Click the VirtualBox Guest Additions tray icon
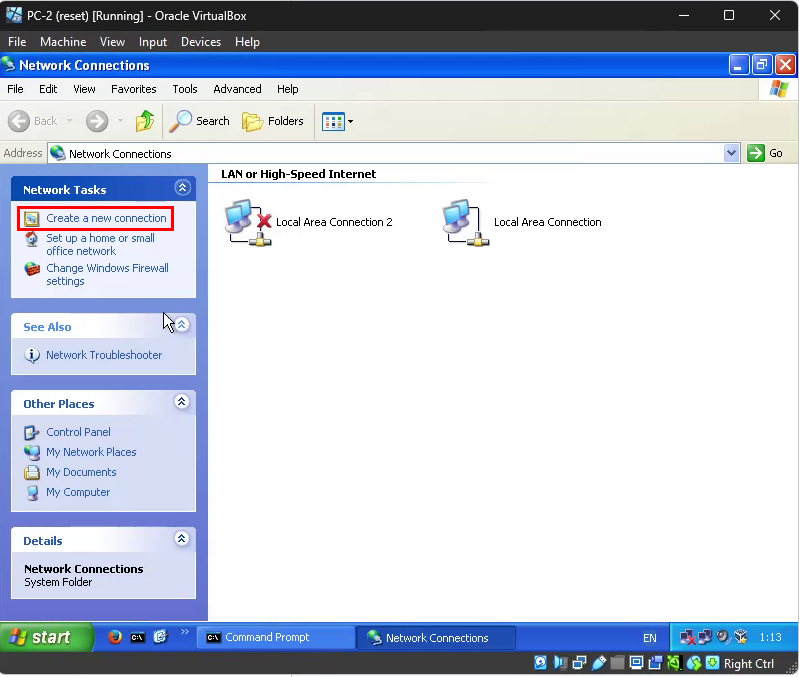Image resolution: width=799 pixels, height=677 pixels. 741,637
